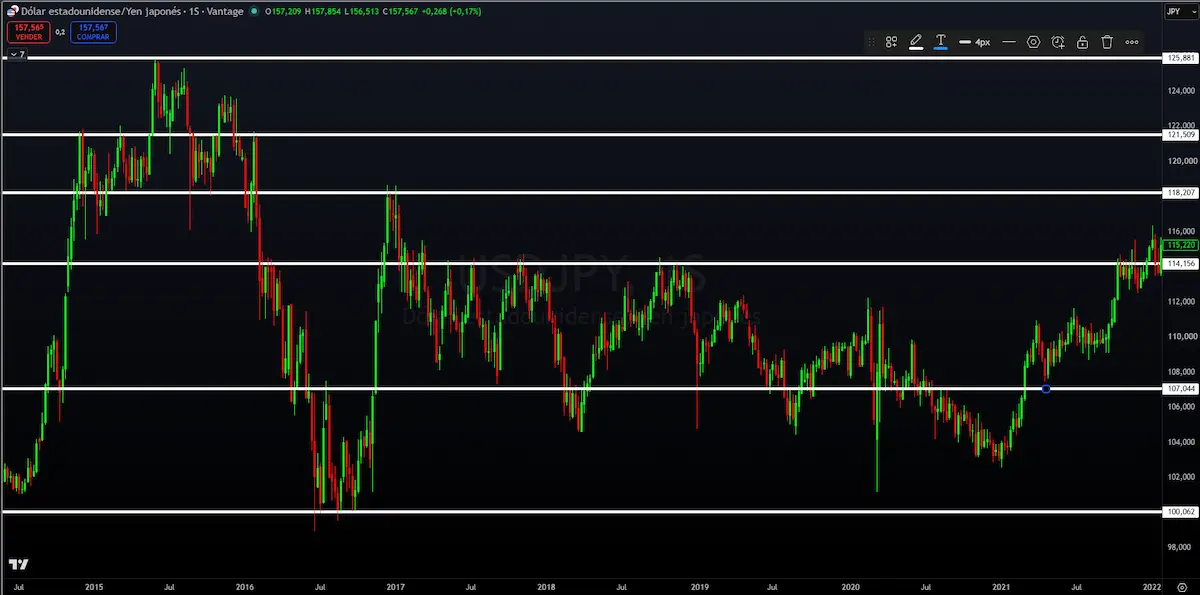Open drawing settings hexagon icon
This screenshot has width=1200, height=595.
pyautogui.click(x=1034, y=42)
